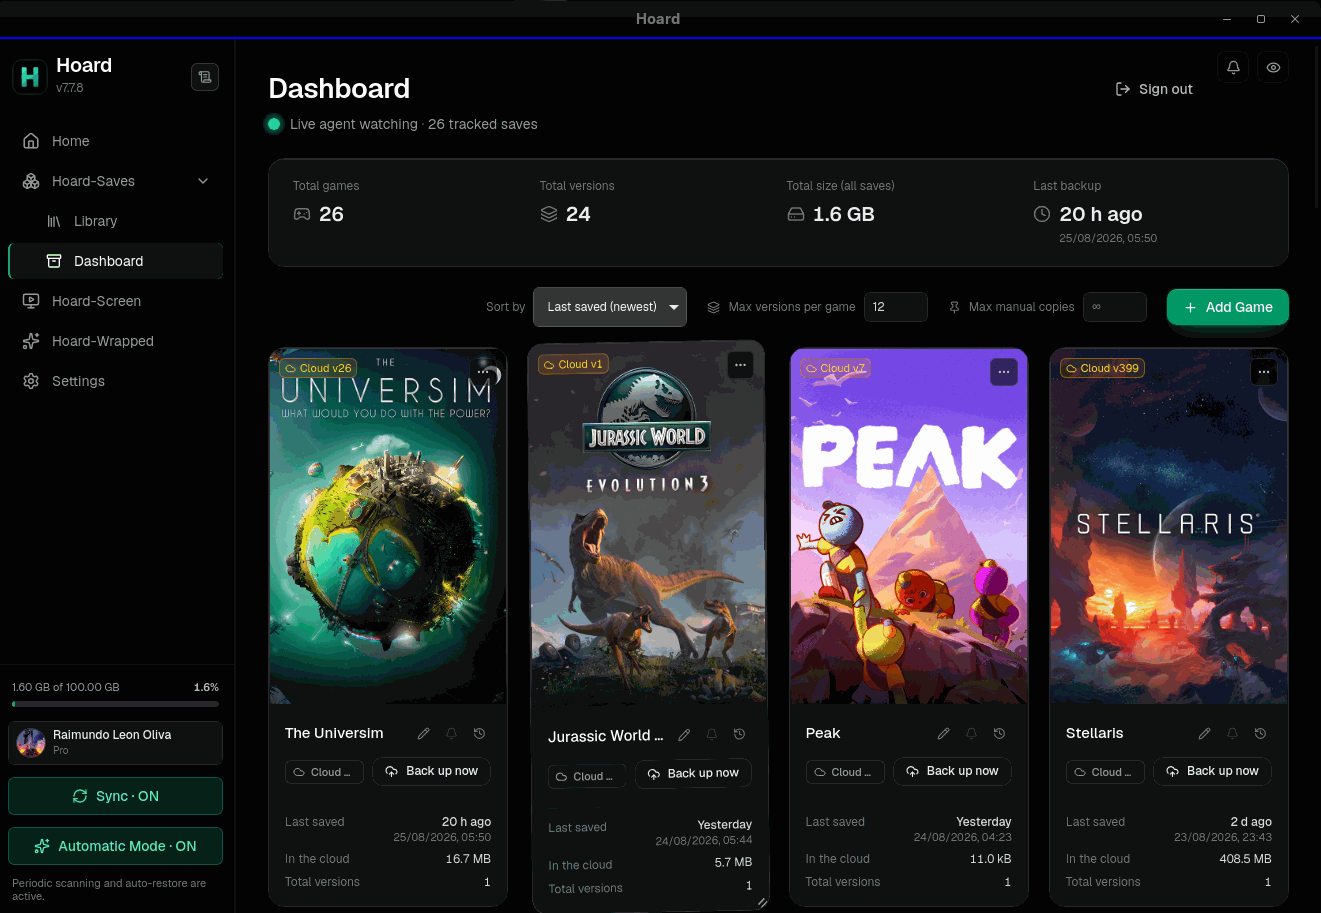Viewport: 1321px width, 913px height.
Task: Back up Stellaris now
Action: (1213, 771)
